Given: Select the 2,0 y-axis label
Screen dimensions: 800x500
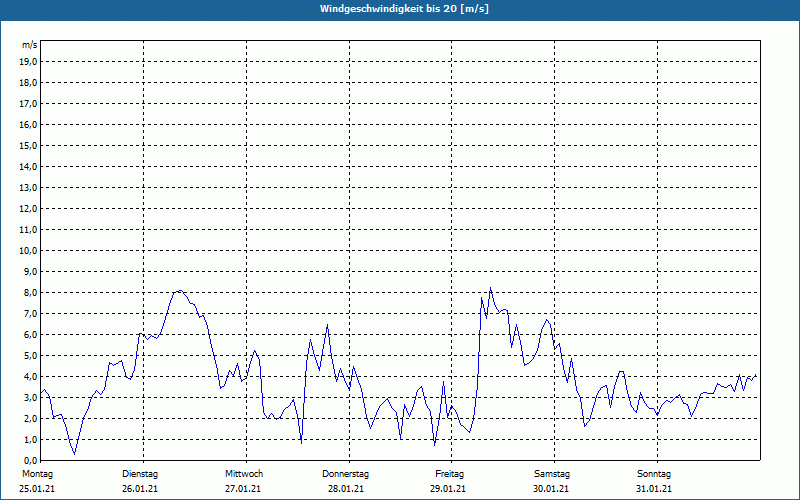Looking at the screenshot, I should 30,419.
